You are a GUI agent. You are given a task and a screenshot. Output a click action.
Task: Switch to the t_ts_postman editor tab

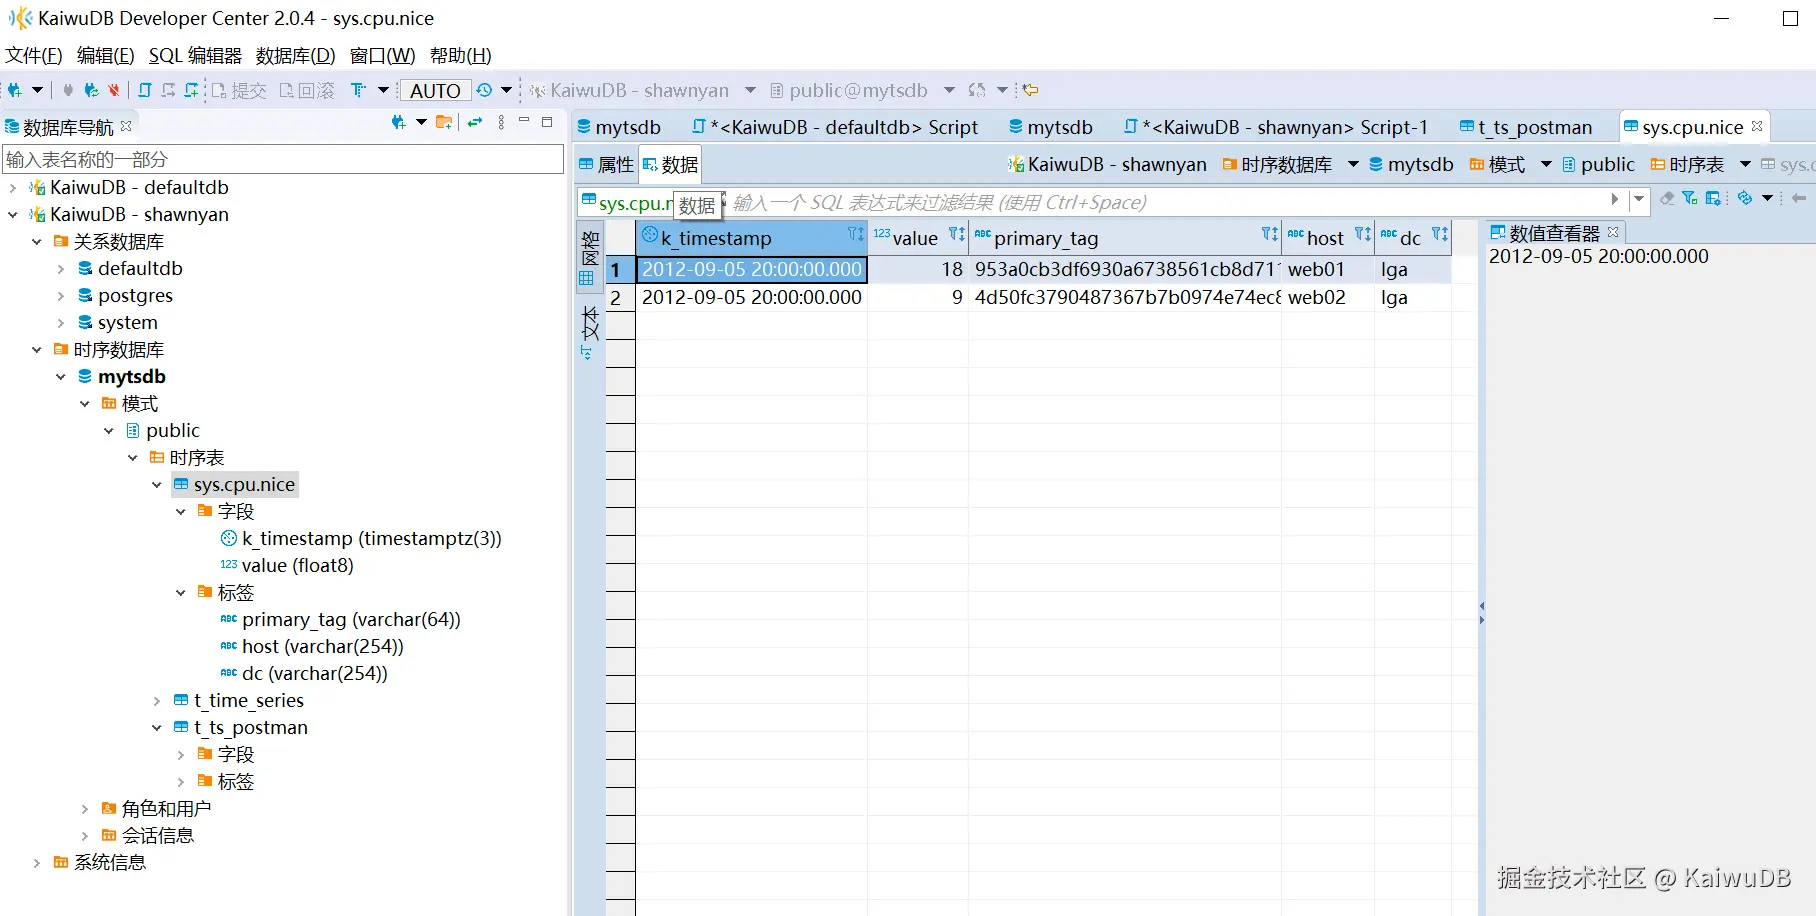click(1525, 127)
